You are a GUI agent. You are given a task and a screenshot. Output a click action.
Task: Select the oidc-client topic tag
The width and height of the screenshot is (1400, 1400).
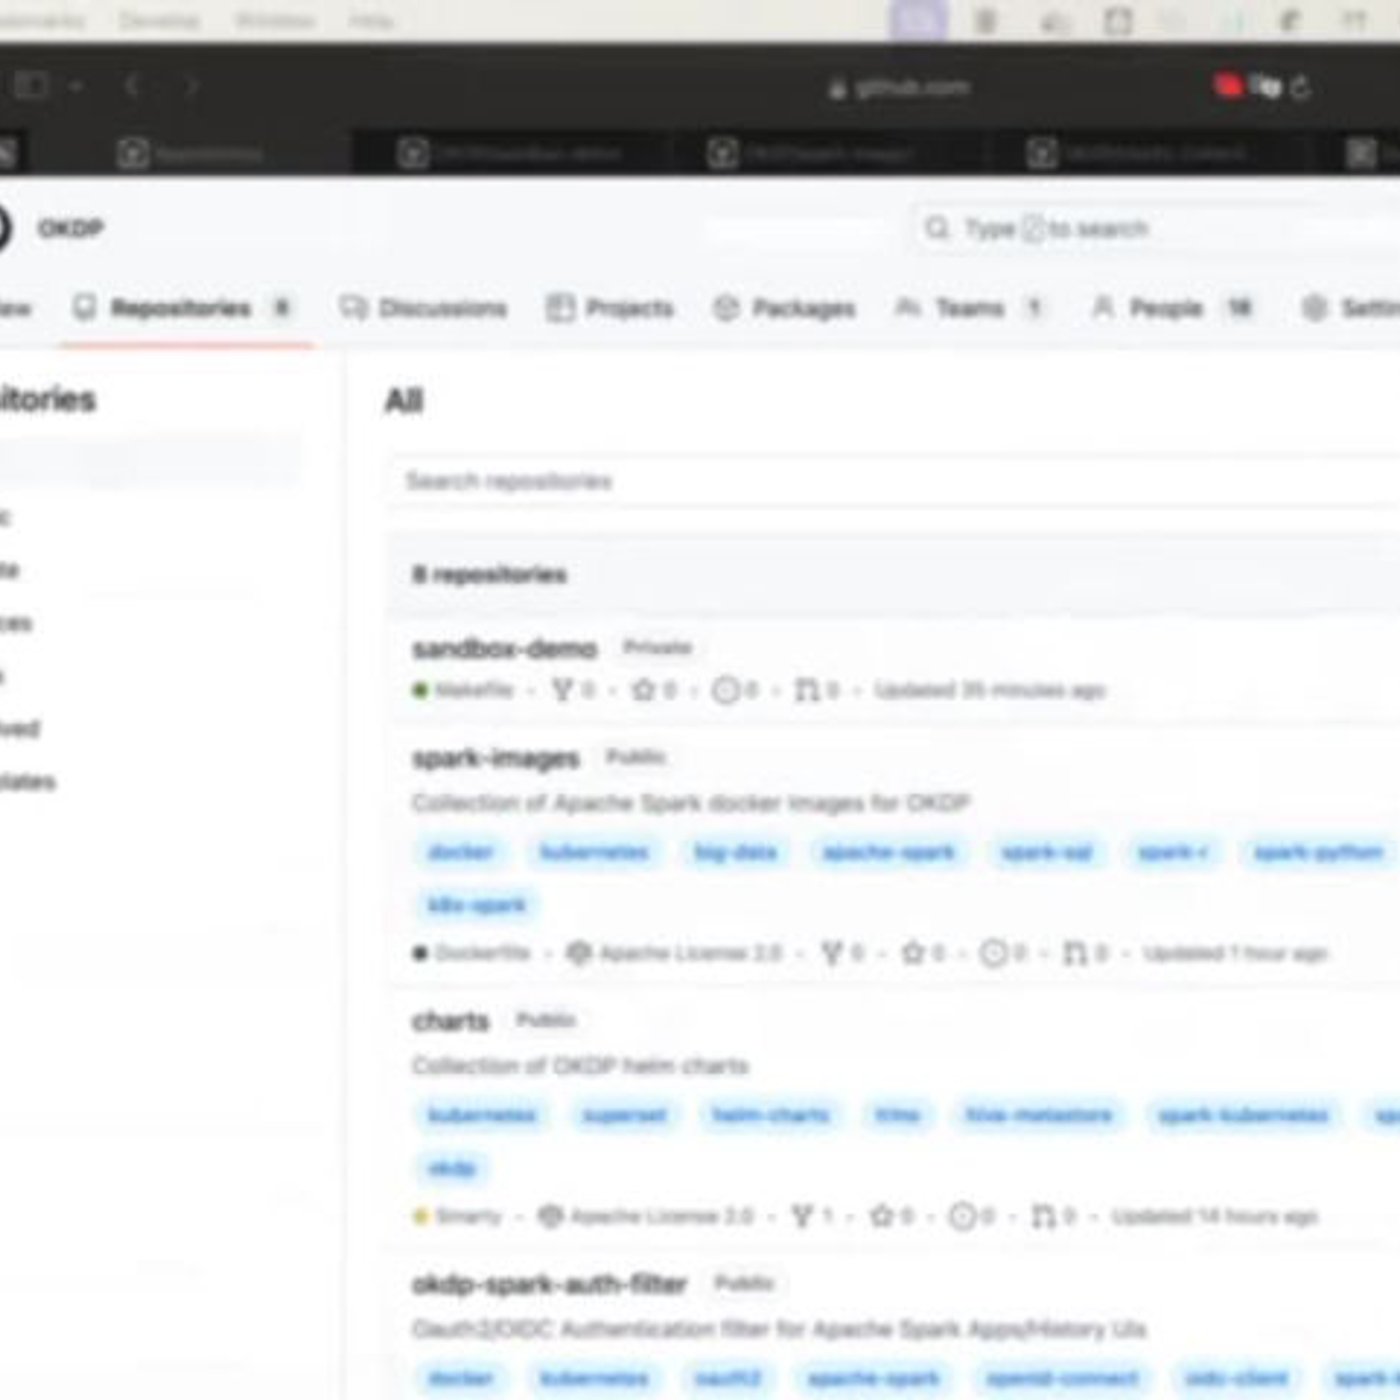1237,1378
